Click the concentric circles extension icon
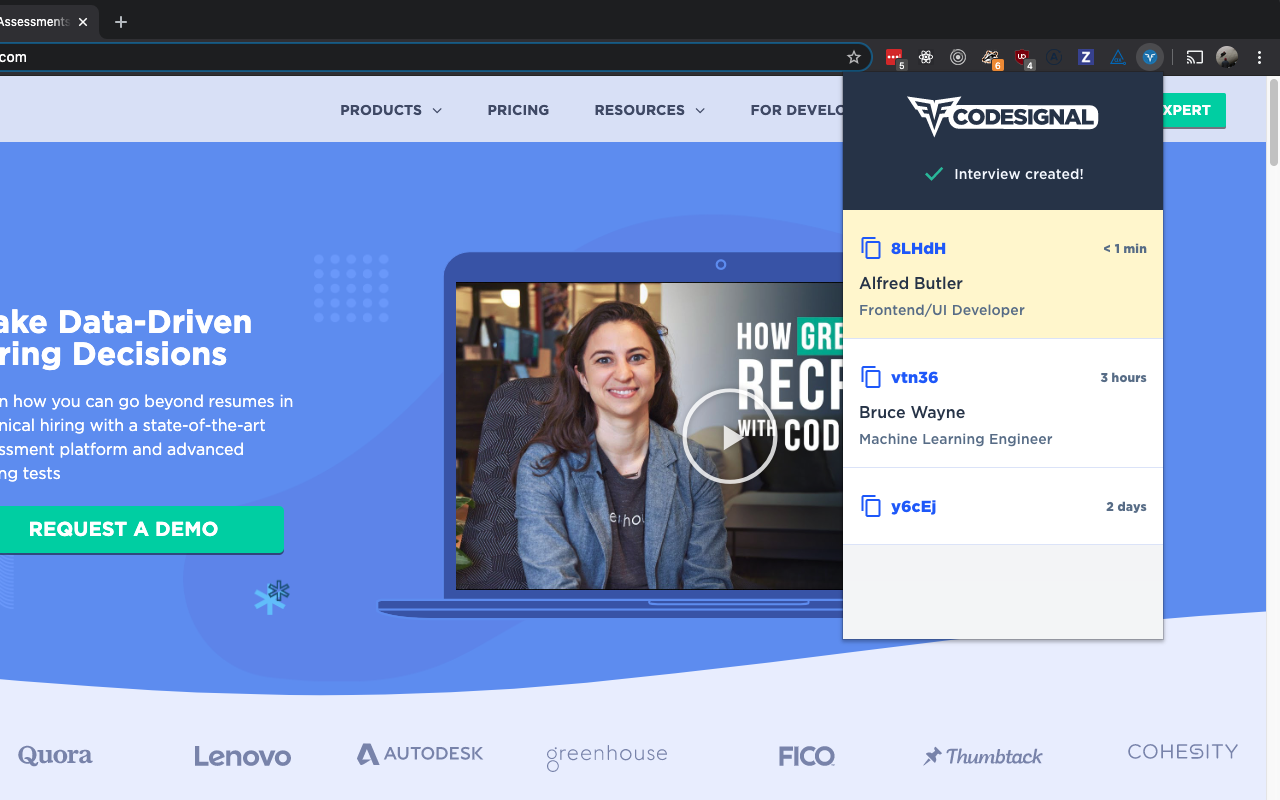Viewport: 1280px width, 800px height. [x=958, y=57]
